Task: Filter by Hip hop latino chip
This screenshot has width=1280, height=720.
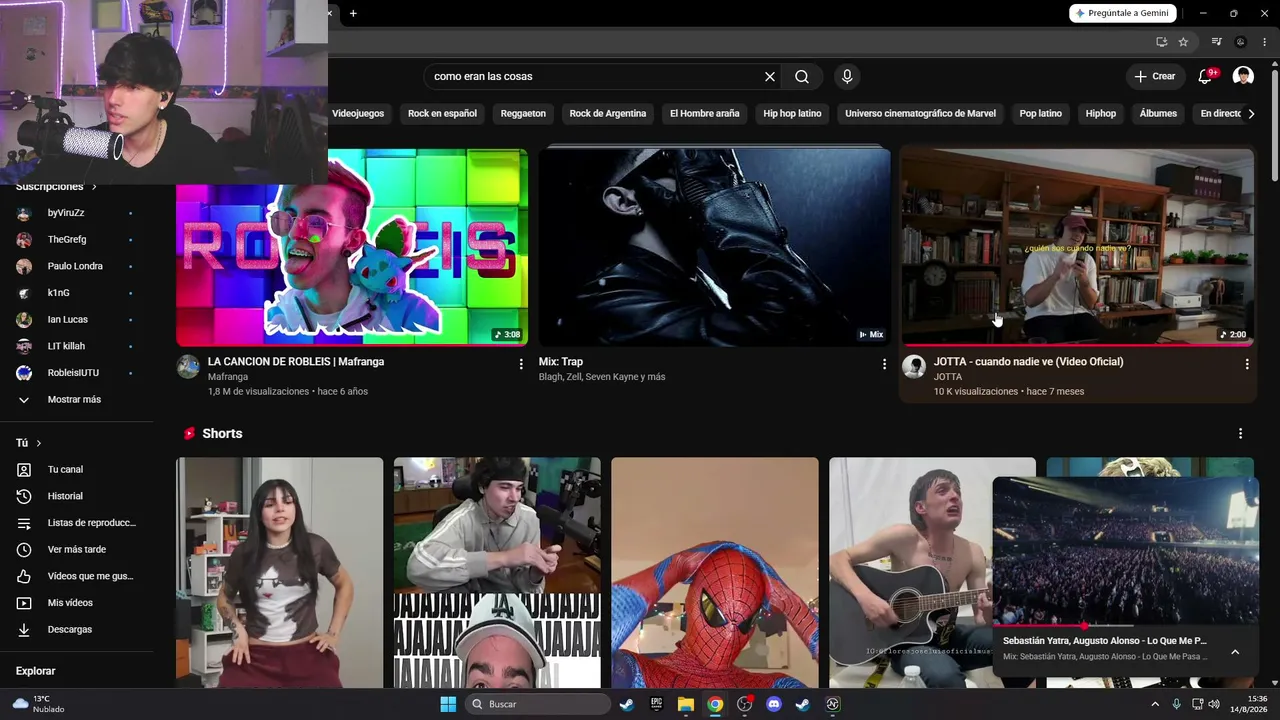Action: click(792, 114)
